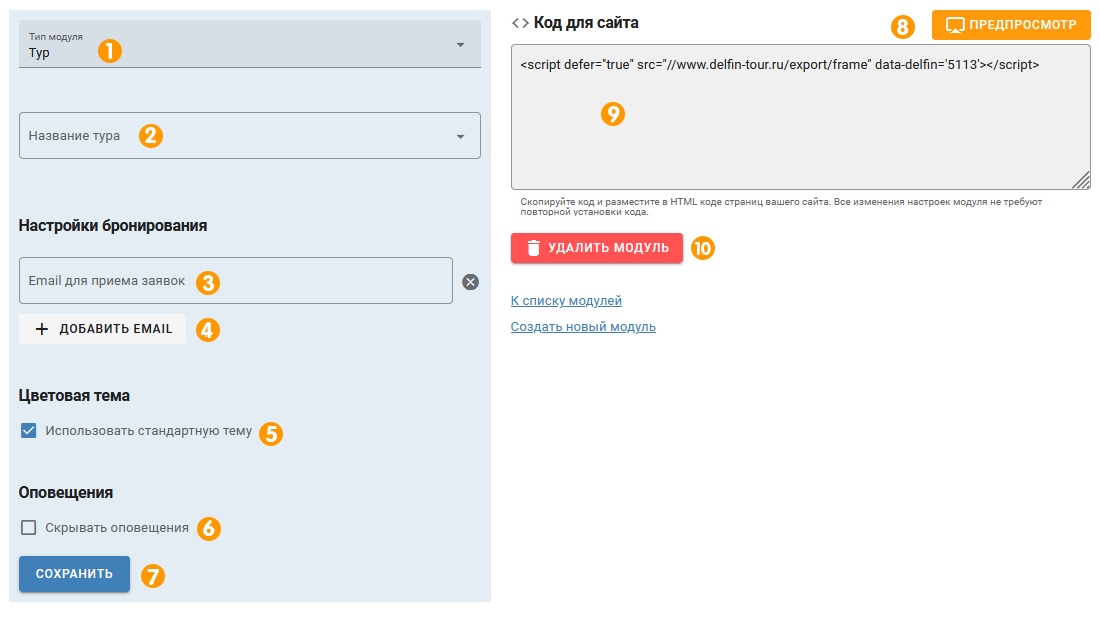Click the code brackets icon beside Код для сайта
The image size is (1100, 623).
pos(520,22)
